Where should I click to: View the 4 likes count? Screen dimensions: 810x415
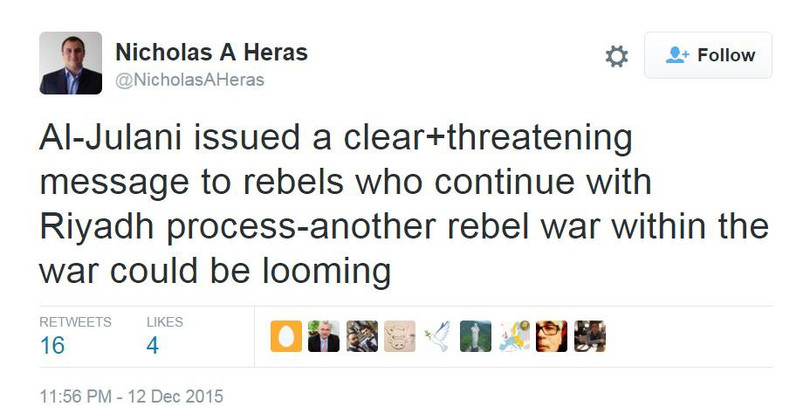(x=153, y=347)
